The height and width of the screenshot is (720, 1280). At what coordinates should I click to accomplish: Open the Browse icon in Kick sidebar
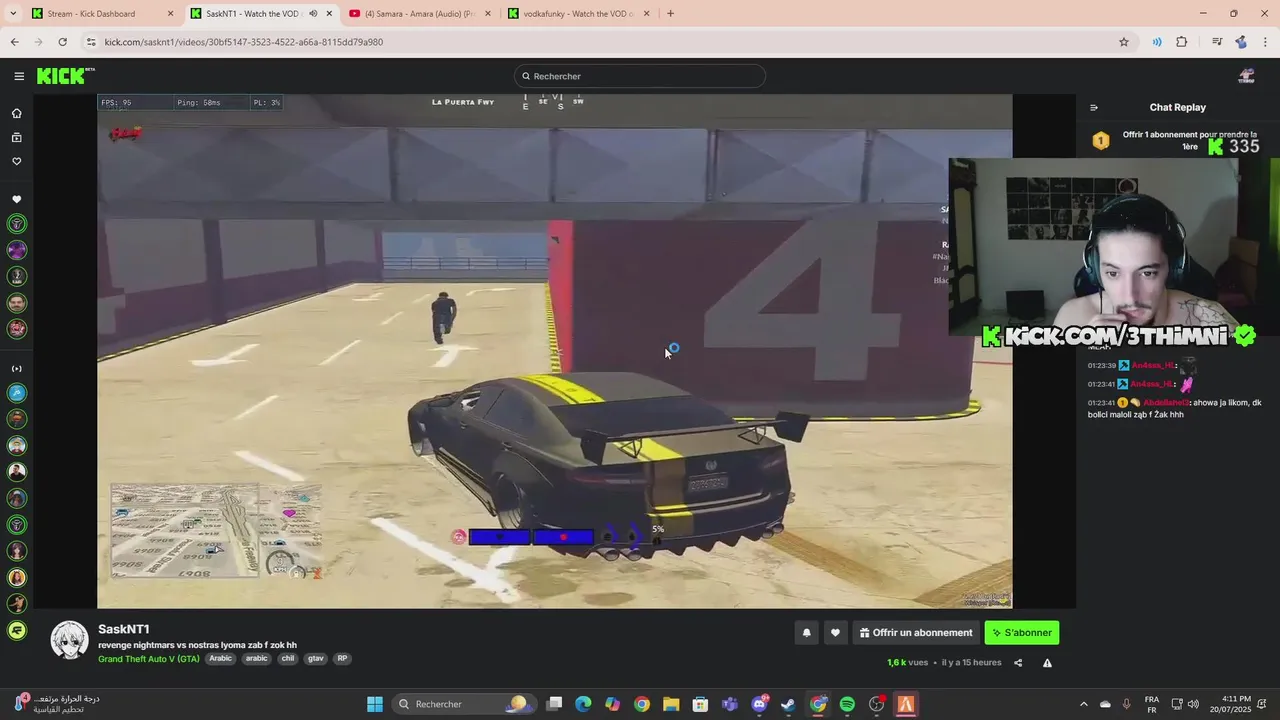click(x=17, y=137)
